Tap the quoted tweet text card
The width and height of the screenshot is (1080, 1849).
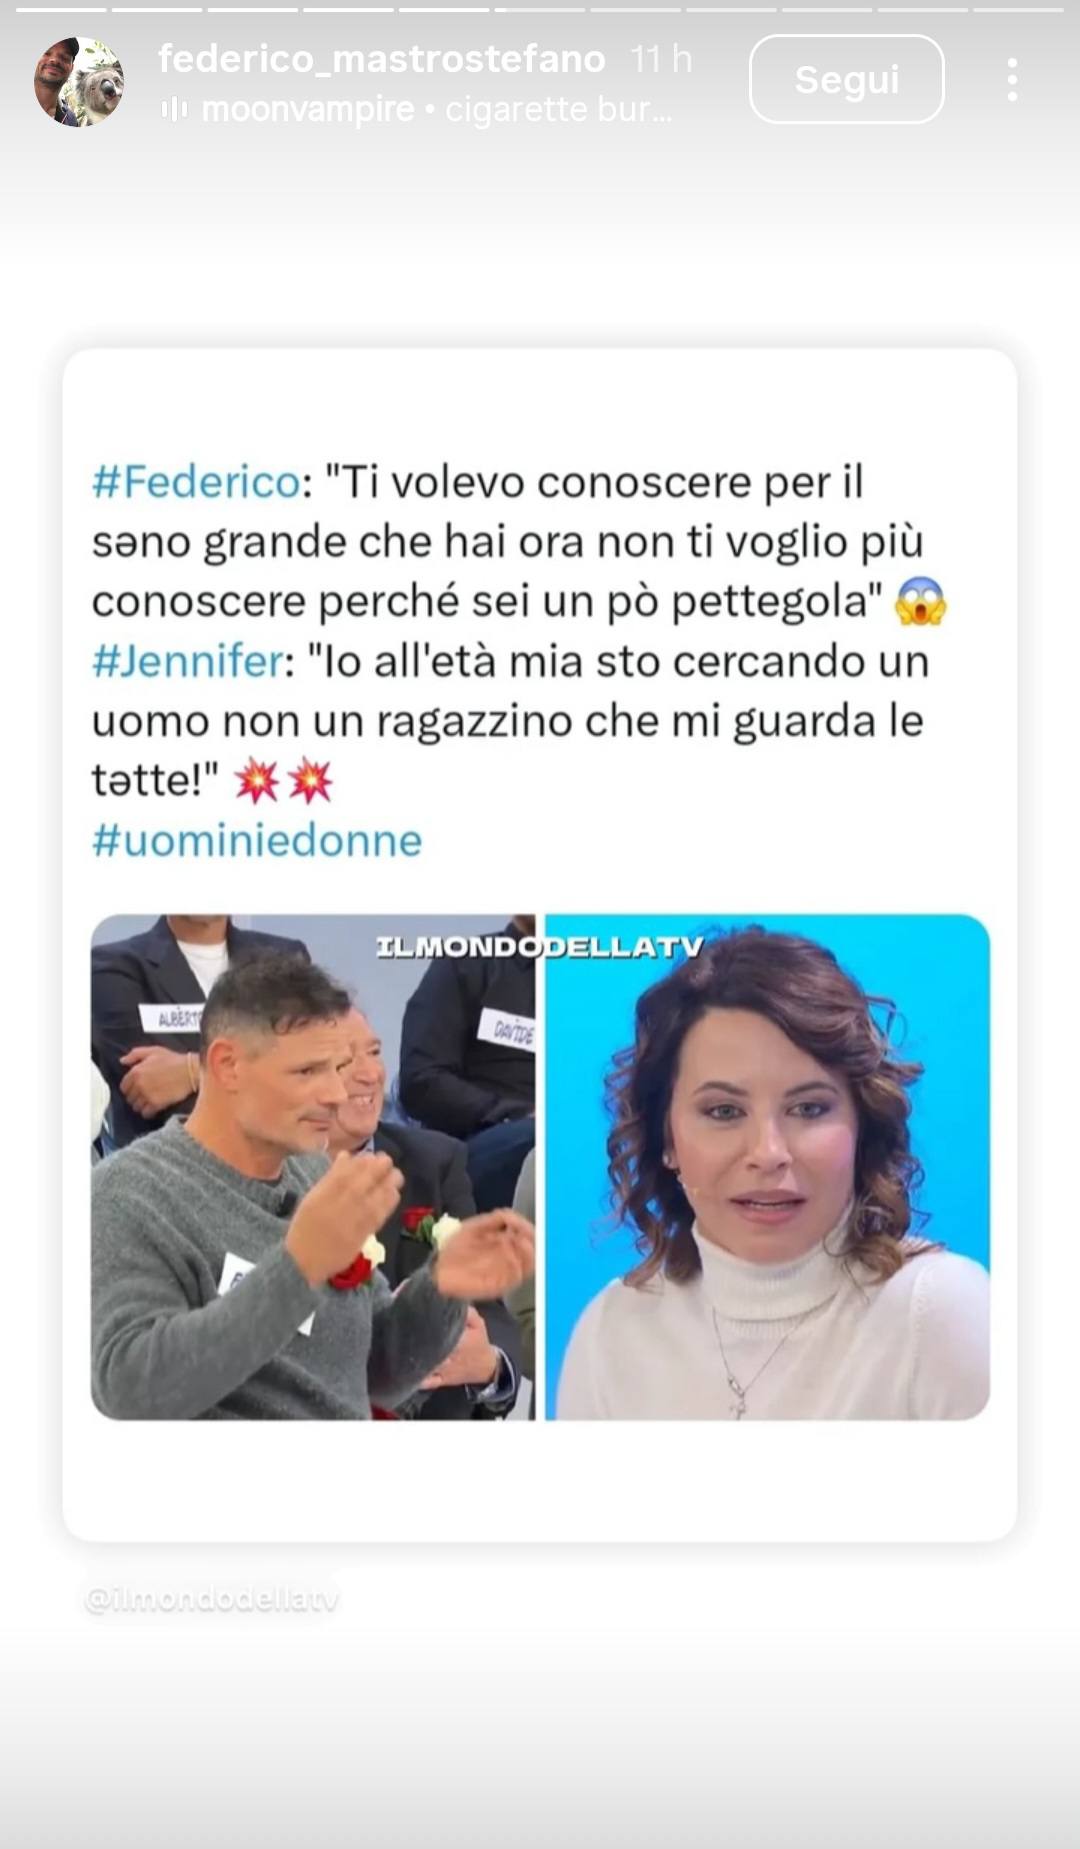point(540,945)
